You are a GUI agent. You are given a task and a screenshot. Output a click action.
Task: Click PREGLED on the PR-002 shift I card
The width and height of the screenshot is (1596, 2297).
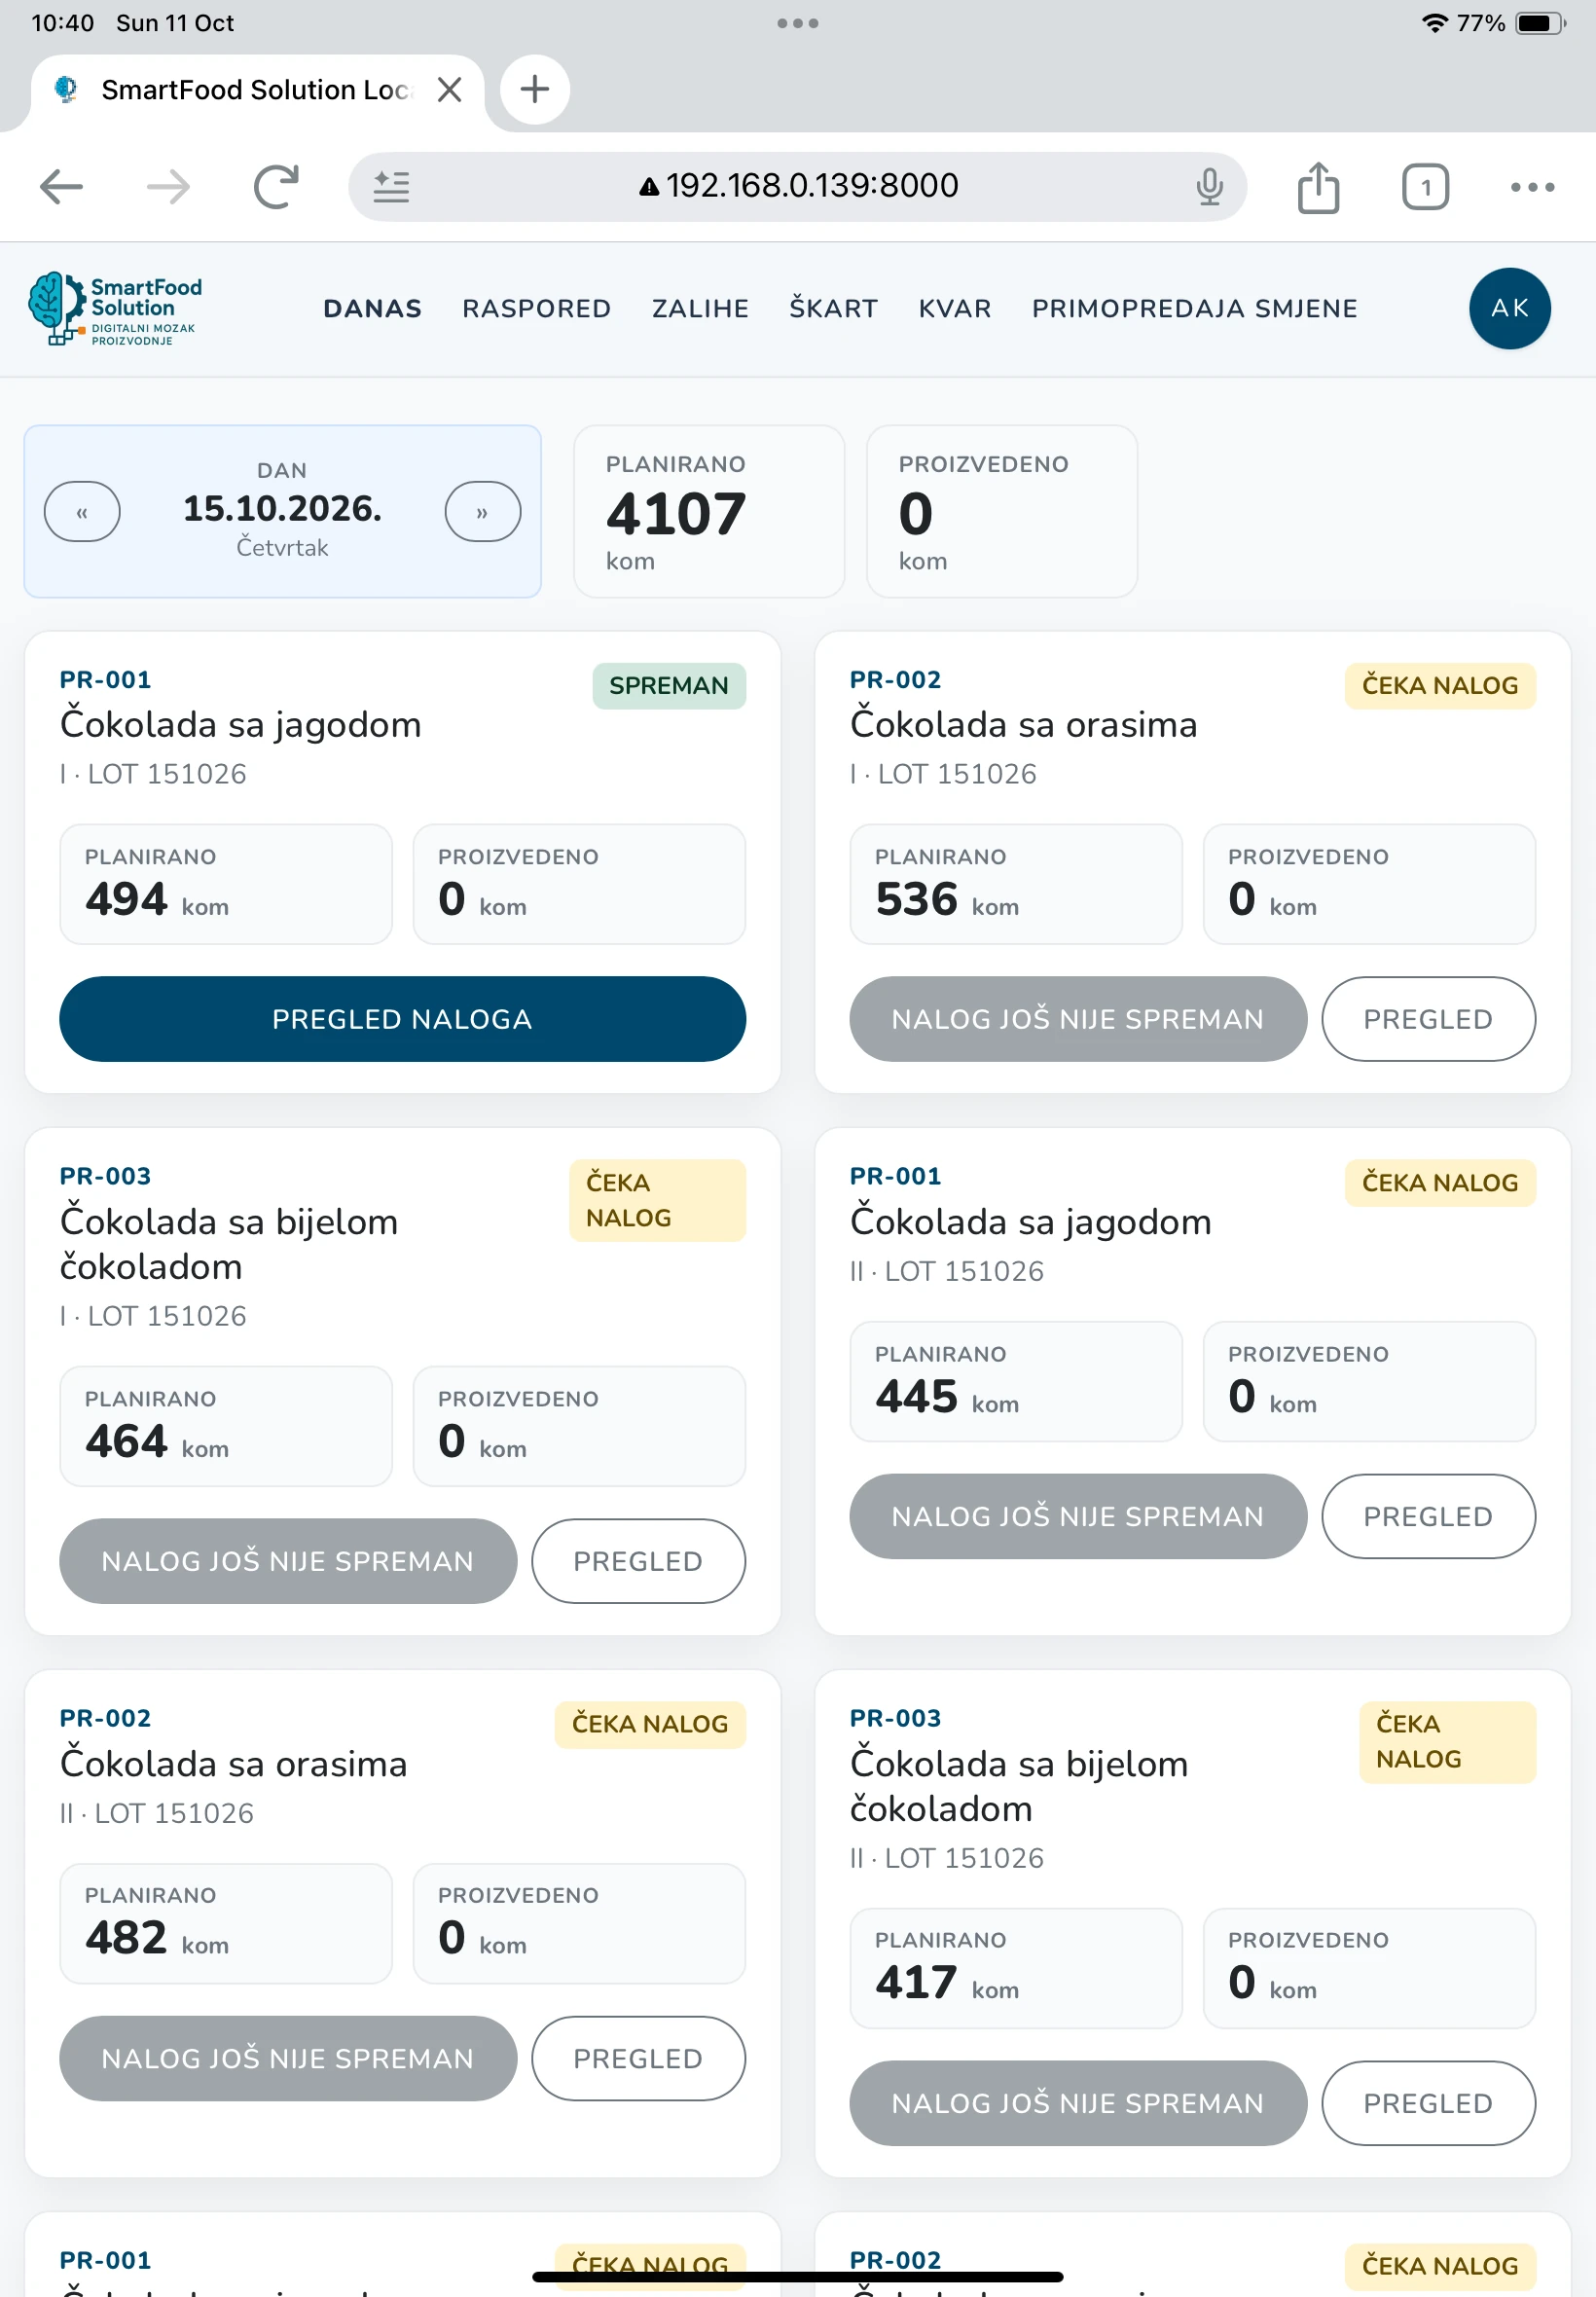(x=1427, y=1019)
